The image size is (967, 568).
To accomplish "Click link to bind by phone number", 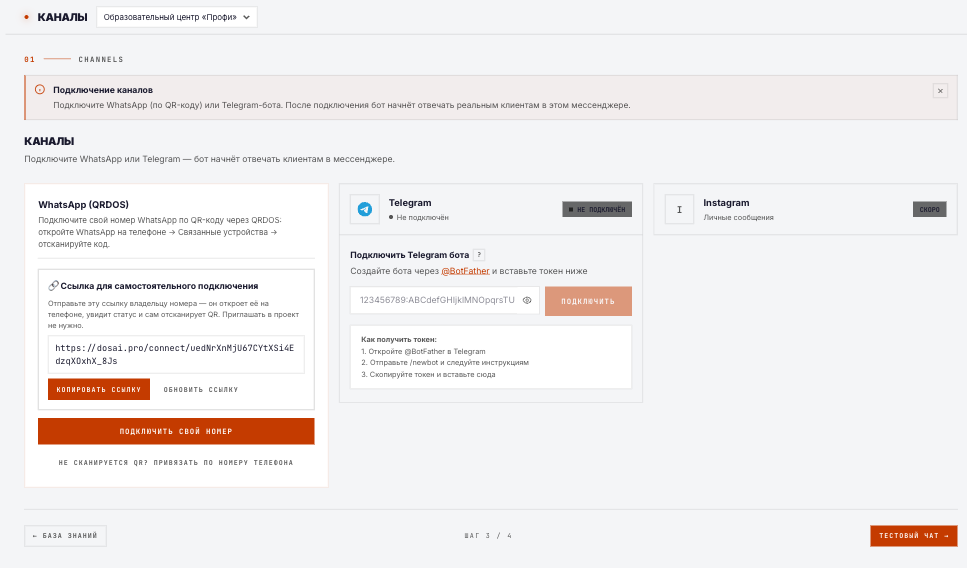I will (x=176, y=463).
